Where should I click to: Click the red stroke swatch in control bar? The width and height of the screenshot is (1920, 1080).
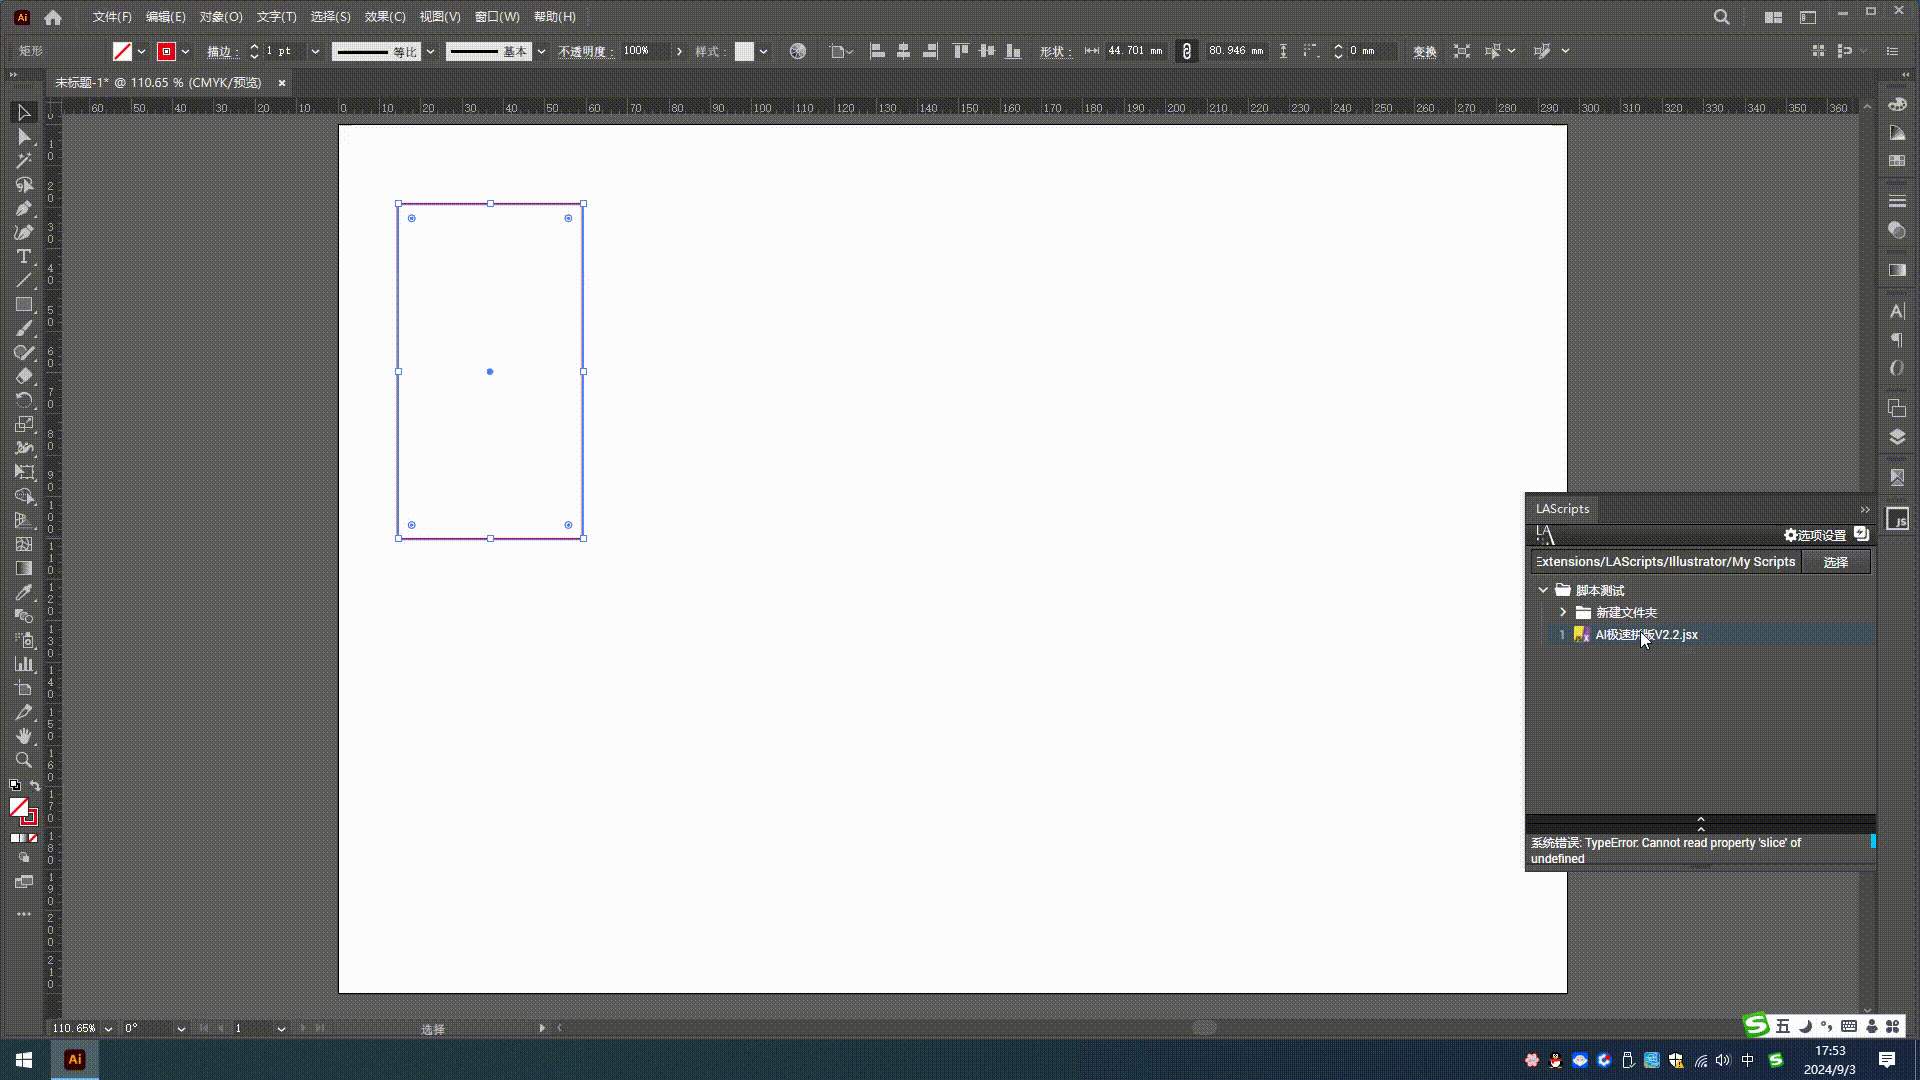coord(166,51)
